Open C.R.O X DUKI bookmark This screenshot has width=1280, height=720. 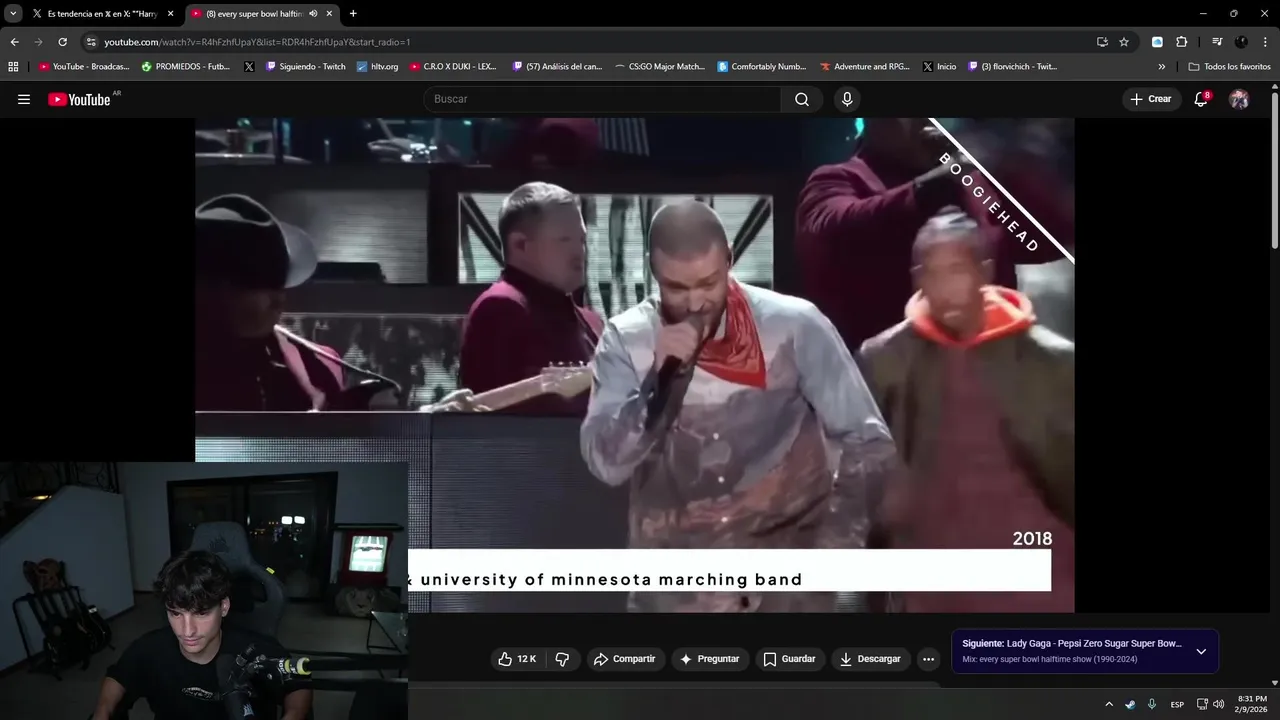(453, 67)
